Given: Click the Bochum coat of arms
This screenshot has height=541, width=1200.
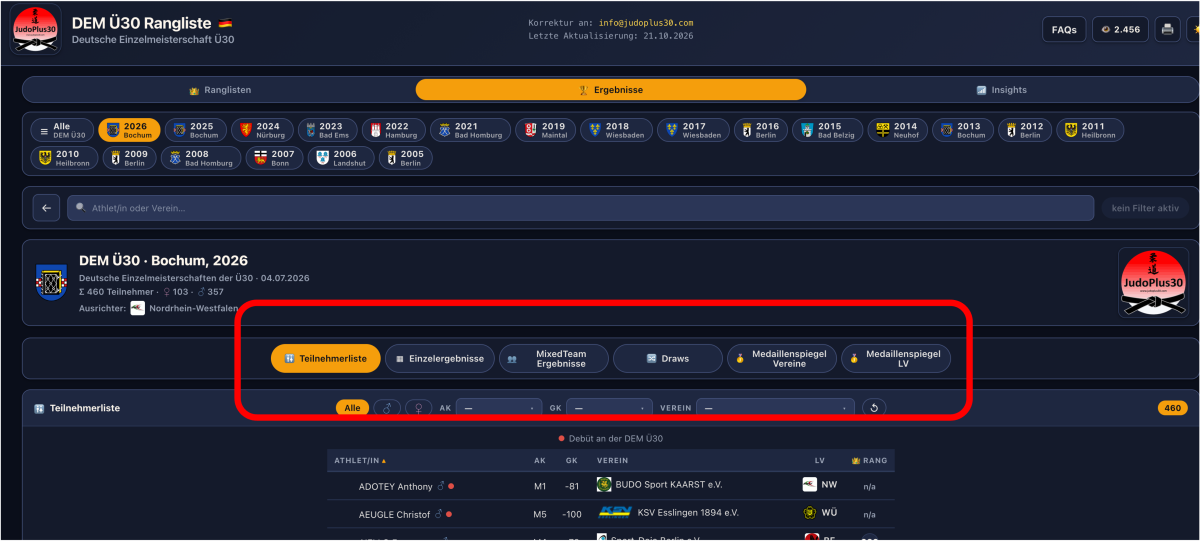Looking at the screenshot, I should pos(51,282).
